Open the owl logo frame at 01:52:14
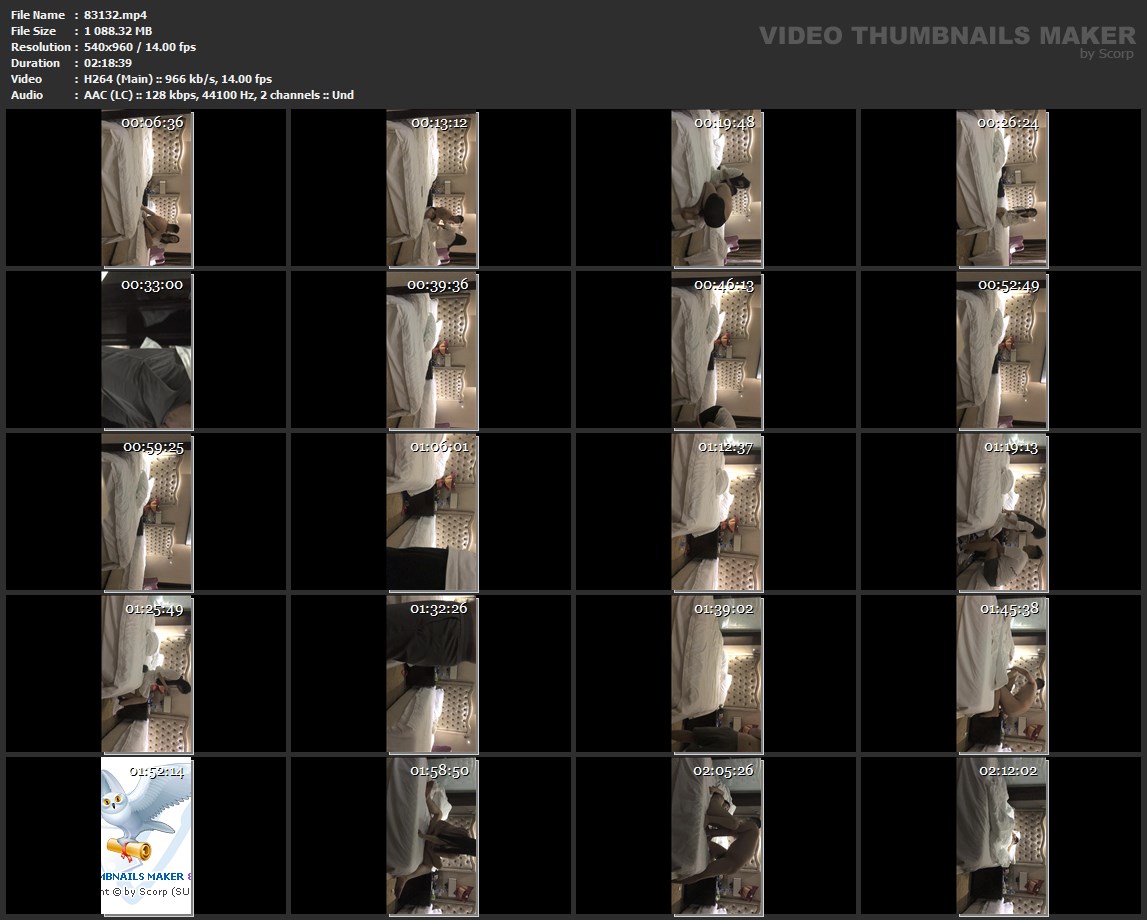Viewport: 1147px width, 920px height. click(147, 836)
